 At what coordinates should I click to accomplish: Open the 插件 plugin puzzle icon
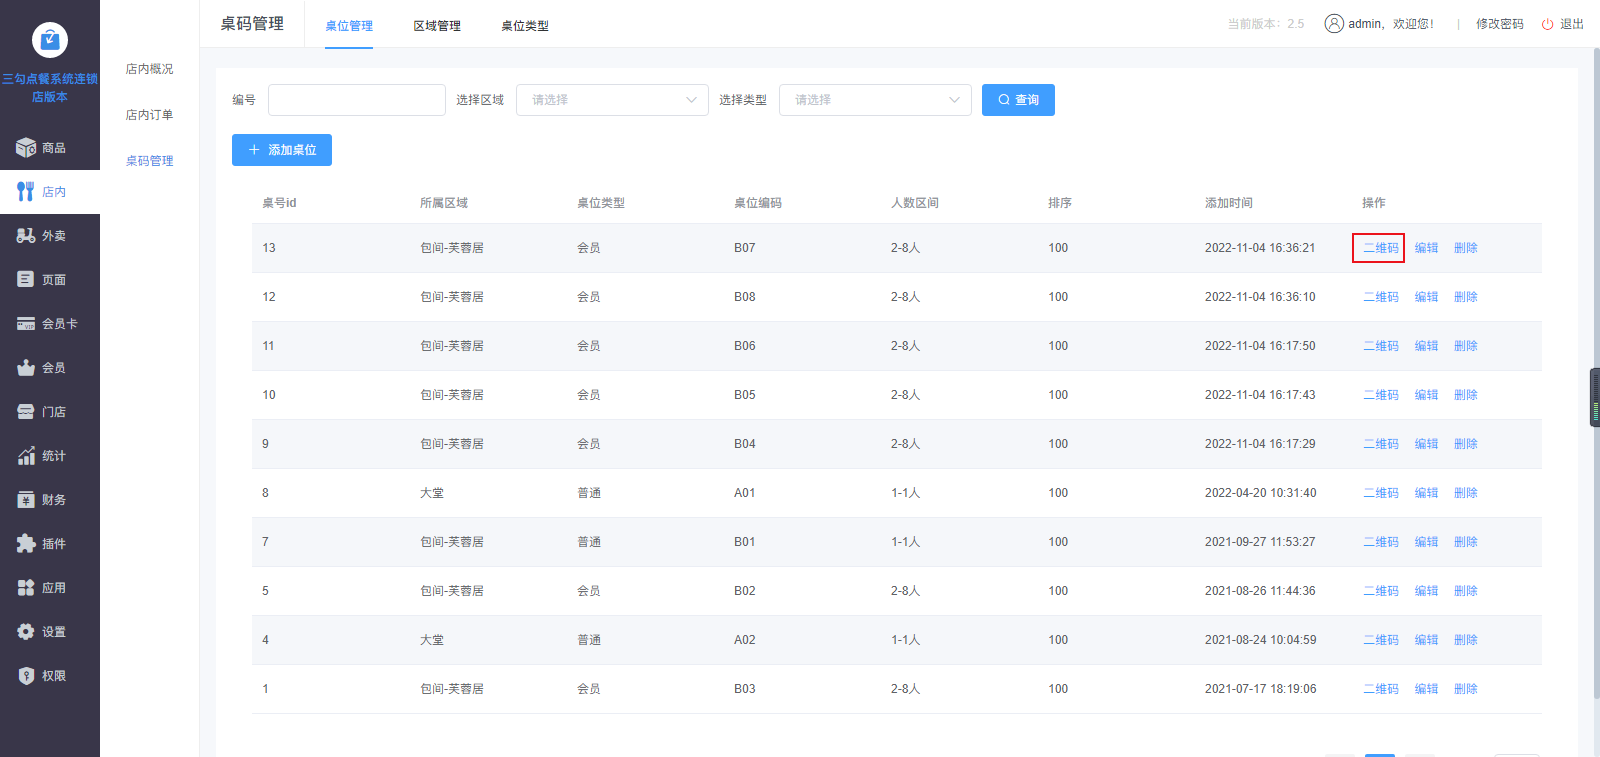pos(26,544)
